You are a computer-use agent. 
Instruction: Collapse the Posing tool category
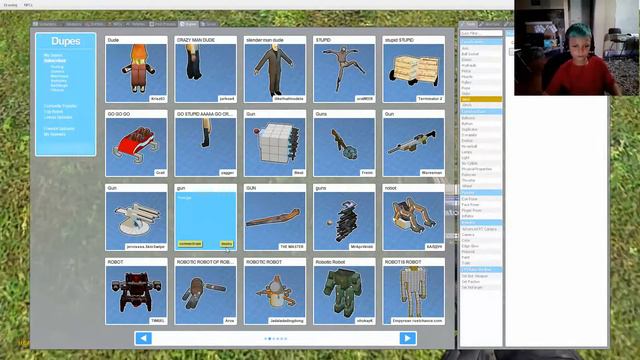tap(481, 192)
